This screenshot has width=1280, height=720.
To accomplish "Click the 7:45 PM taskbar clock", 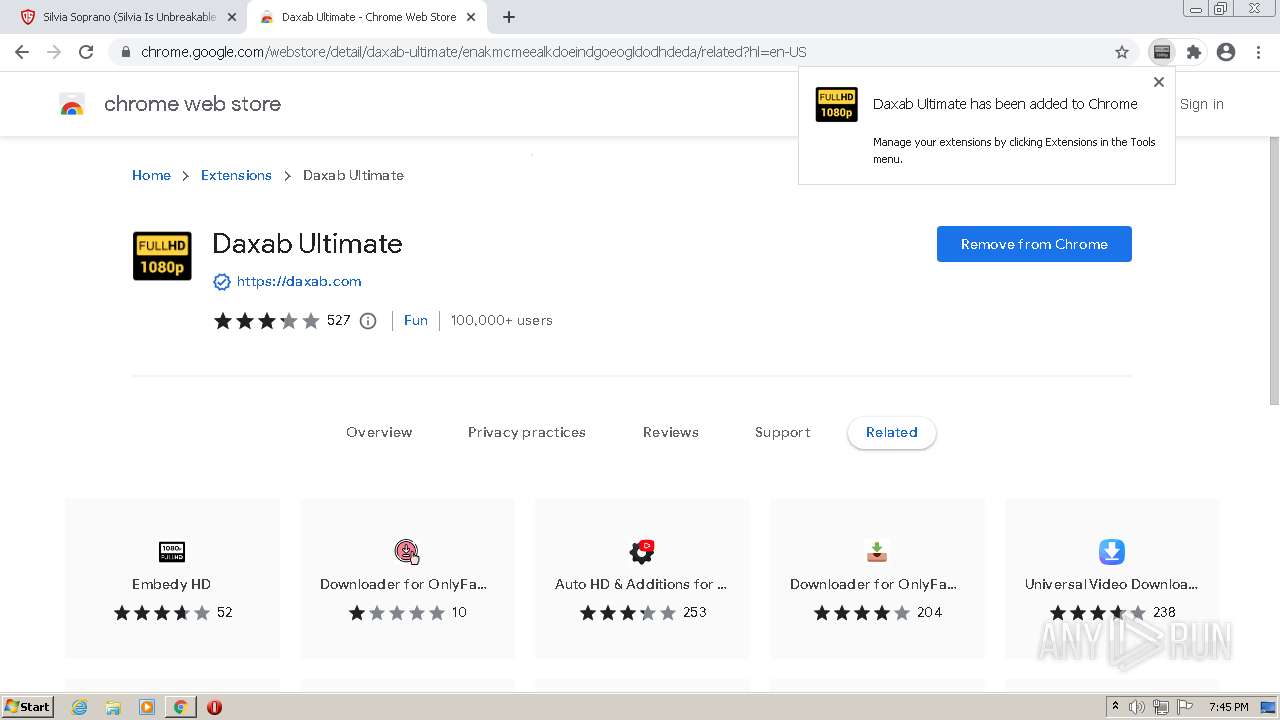I will 1228,707.
